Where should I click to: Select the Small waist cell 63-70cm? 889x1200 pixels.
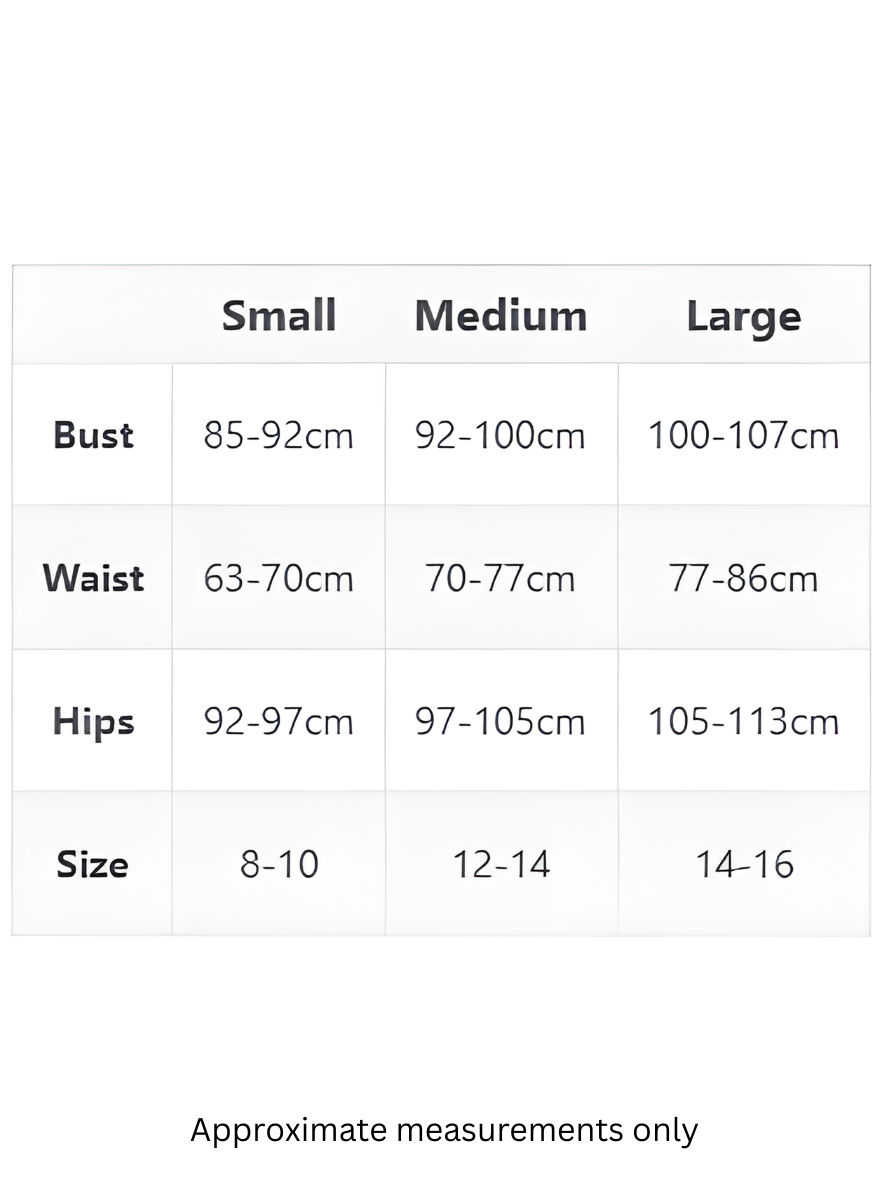(x=279, y=578)
